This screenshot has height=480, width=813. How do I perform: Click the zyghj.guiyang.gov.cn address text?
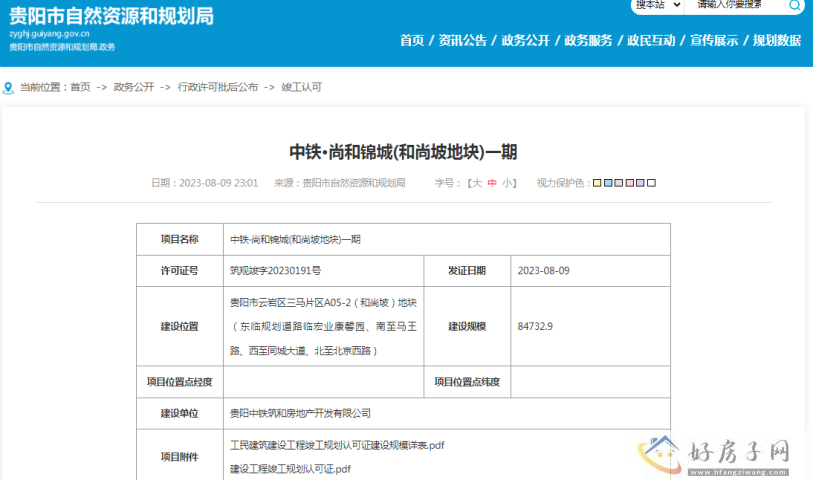click(49, 34)
